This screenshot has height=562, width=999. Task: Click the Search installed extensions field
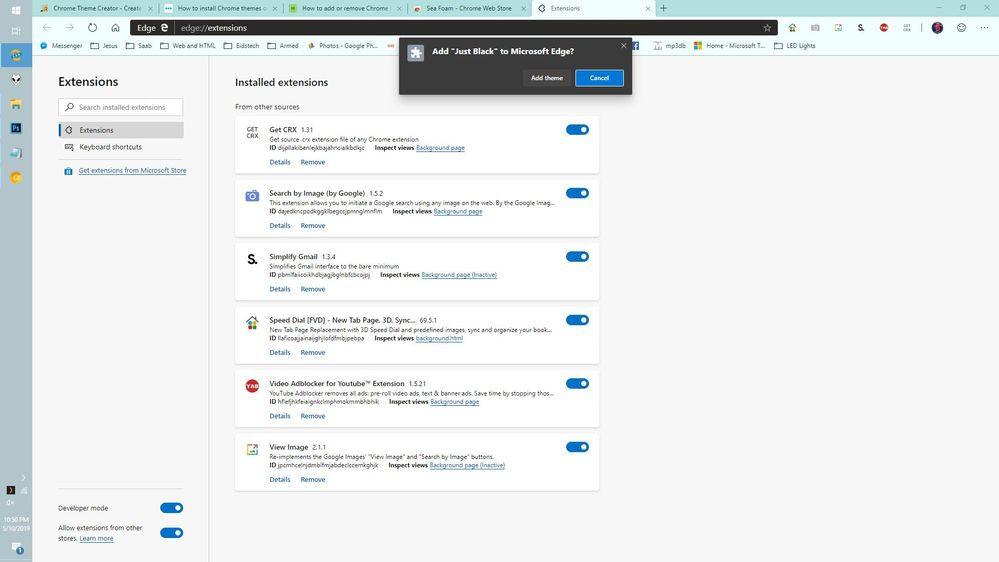[120, 107]
